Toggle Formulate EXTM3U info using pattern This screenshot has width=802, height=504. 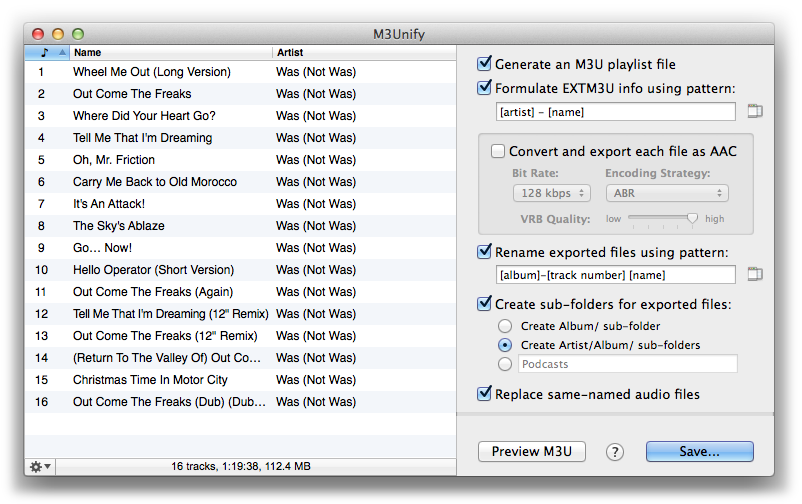(484, 87)
